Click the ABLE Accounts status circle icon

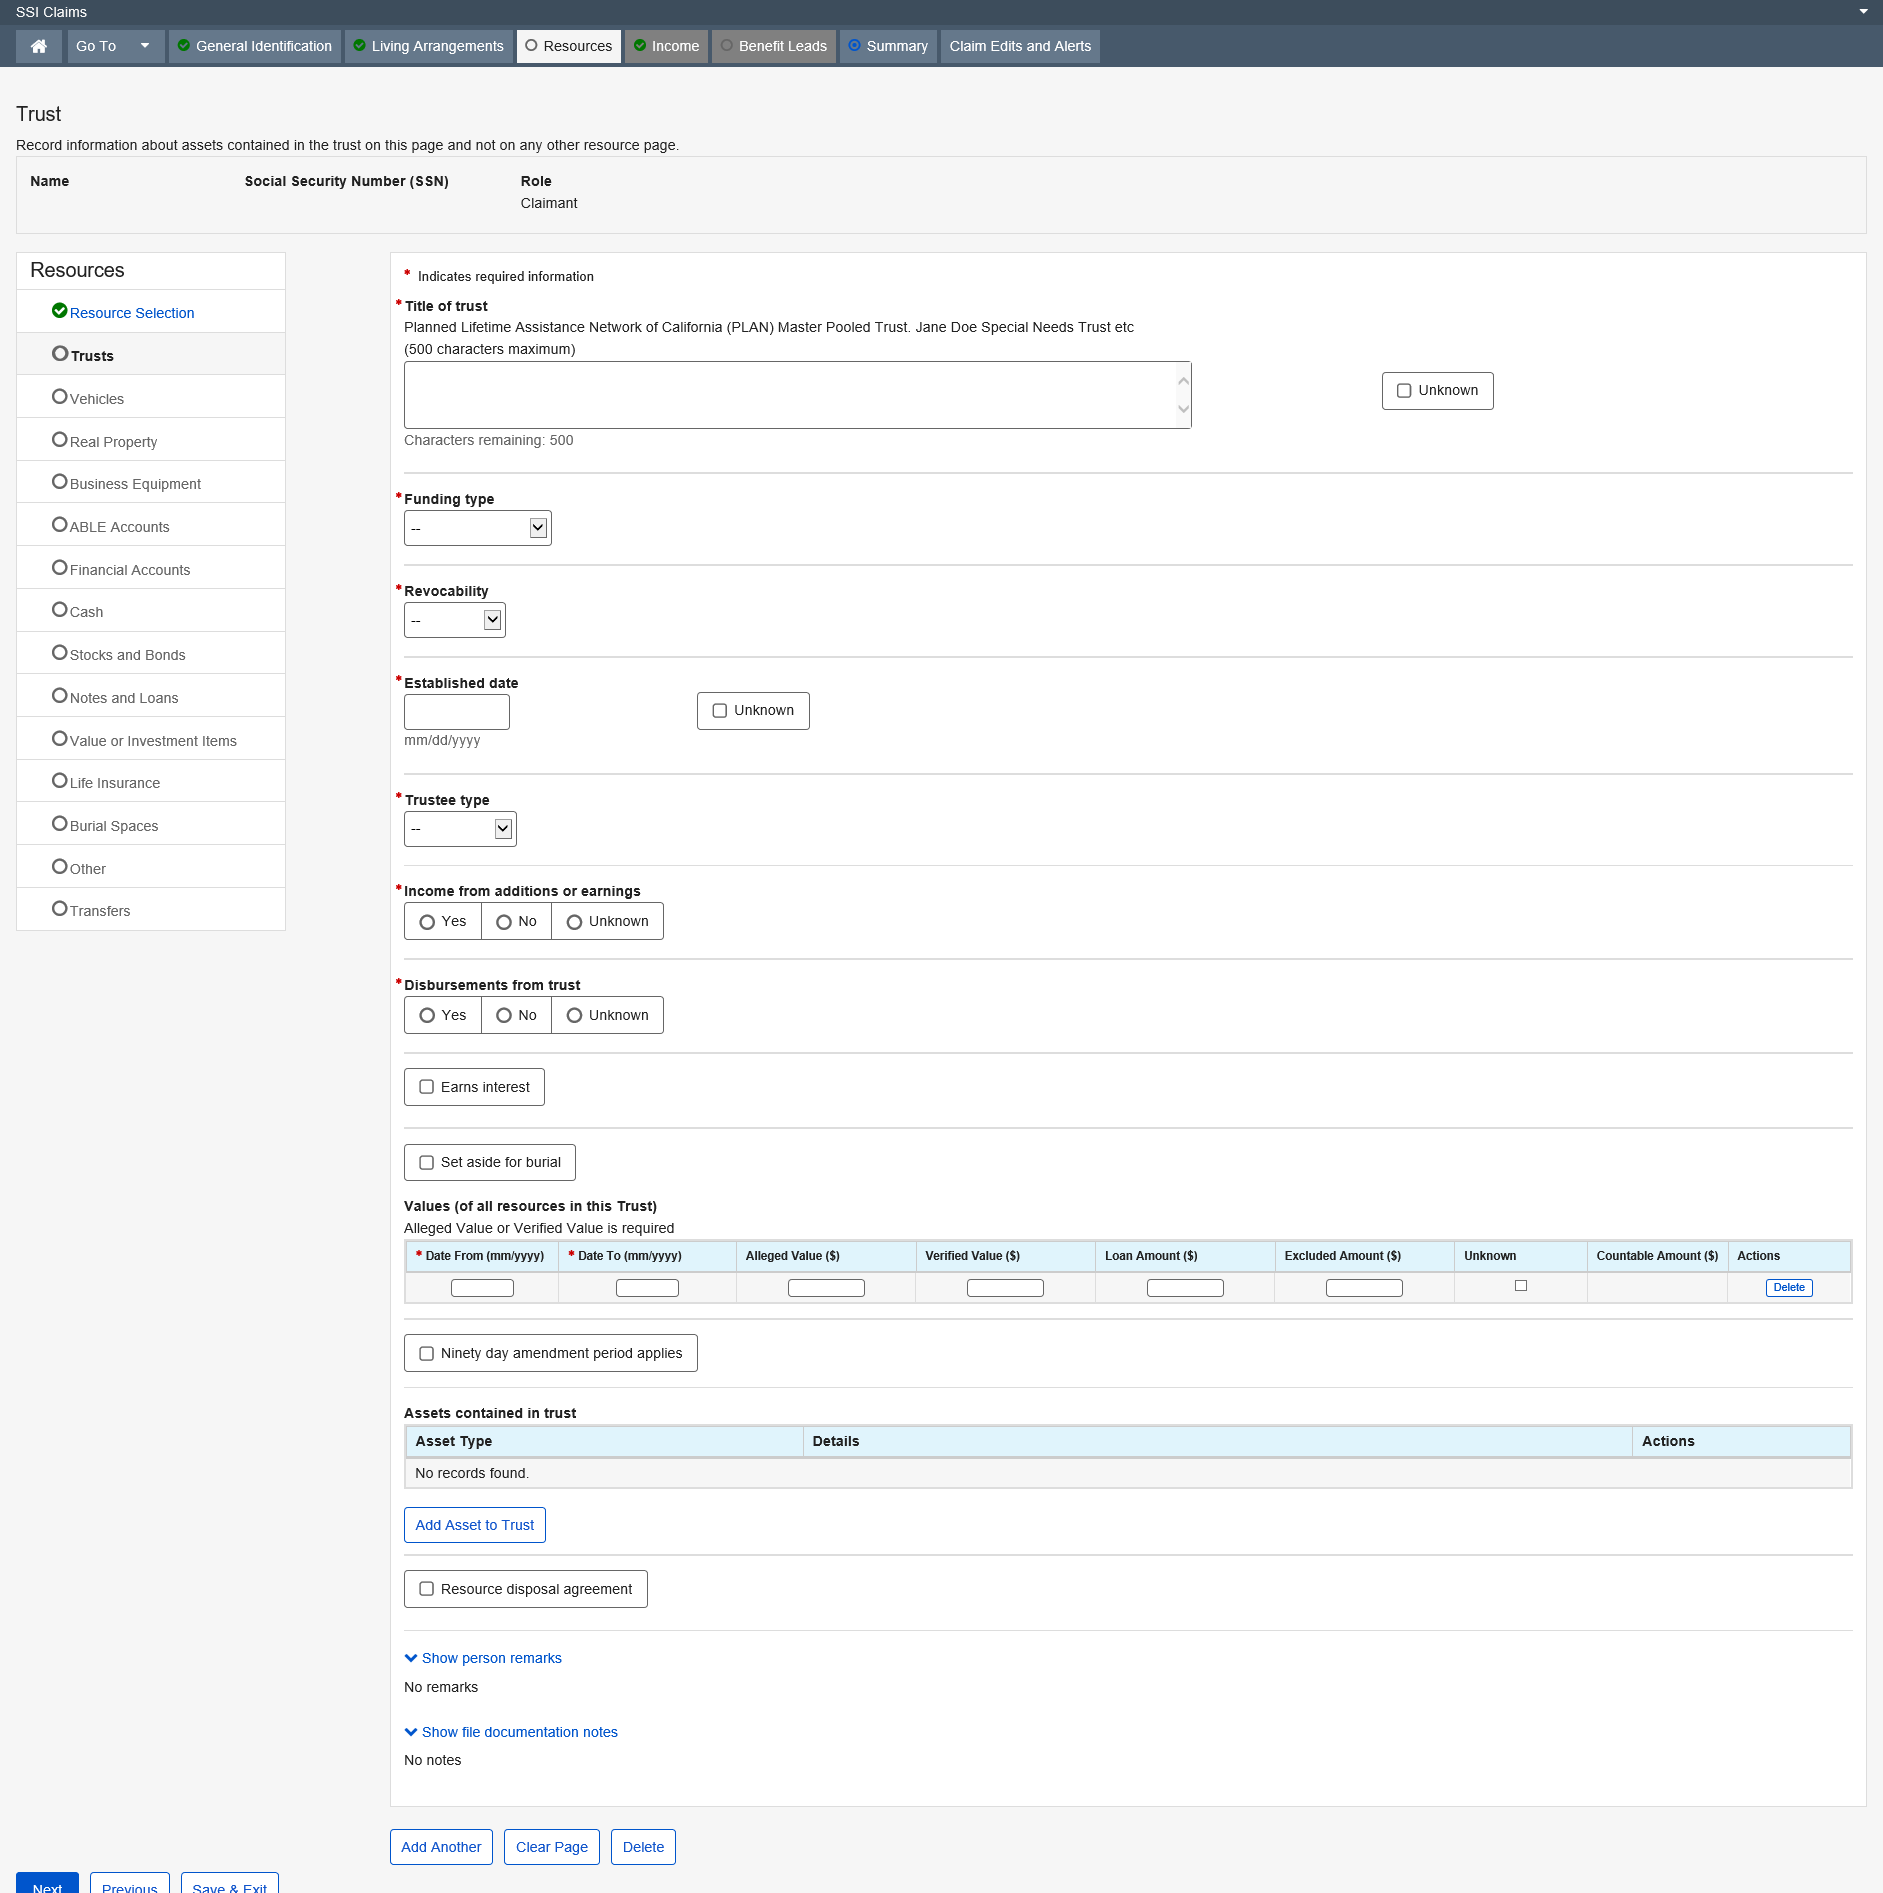59,525
